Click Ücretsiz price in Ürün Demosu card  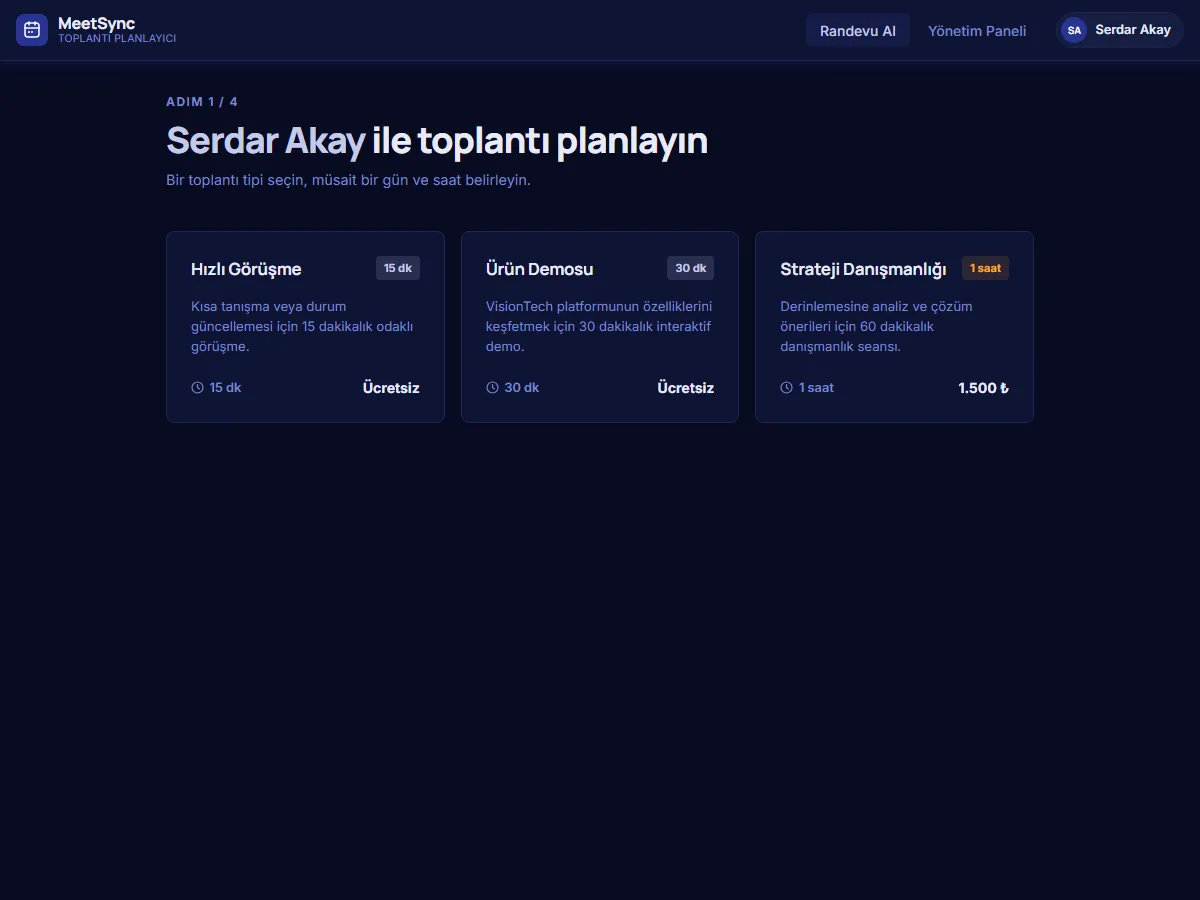pyautogui.click(x=685, y=388)
